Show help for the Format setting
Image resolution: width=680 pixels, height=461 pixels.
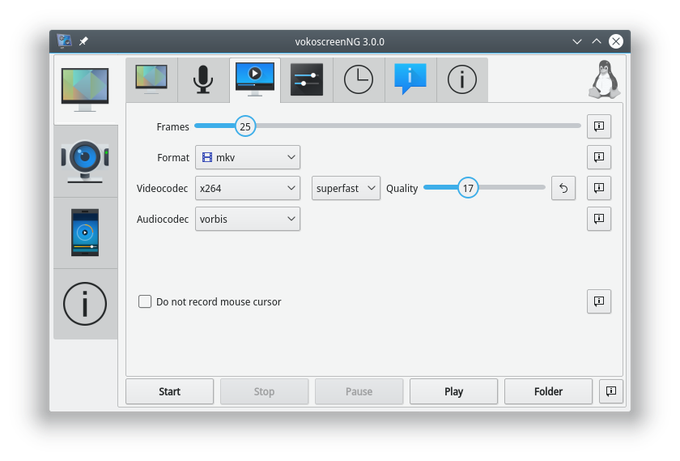[x=599, y=157]
